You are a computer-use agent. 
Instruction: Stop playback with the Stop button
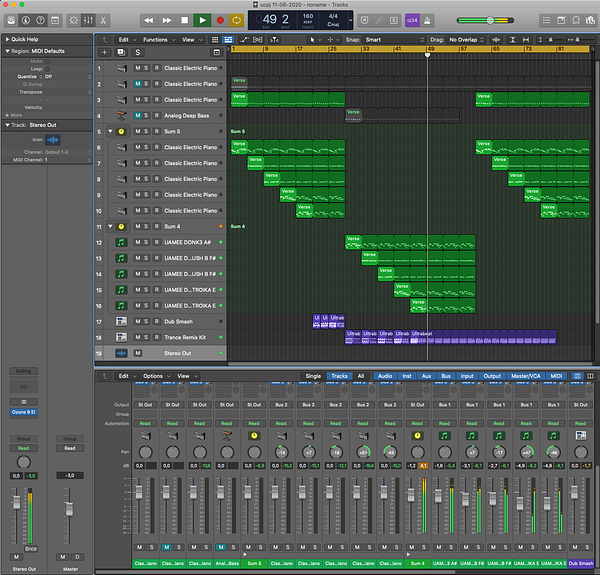point(184,20)
